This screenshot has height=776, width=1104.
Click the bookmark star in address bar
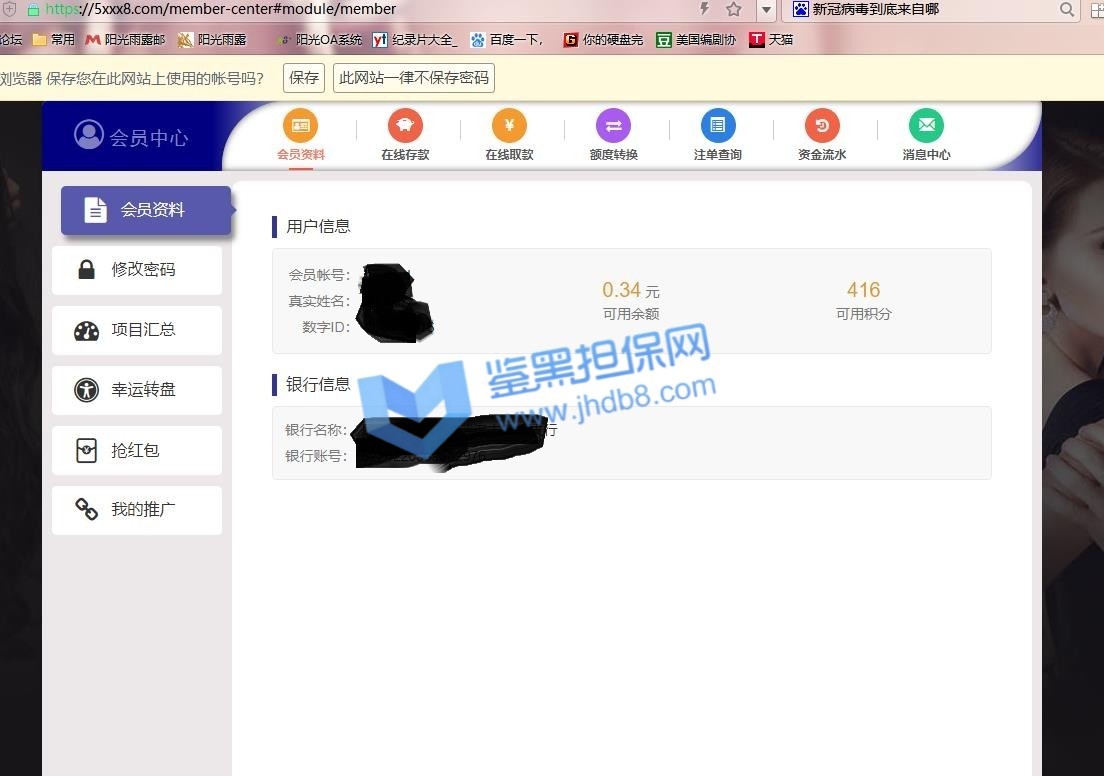[x=734, y=10]
